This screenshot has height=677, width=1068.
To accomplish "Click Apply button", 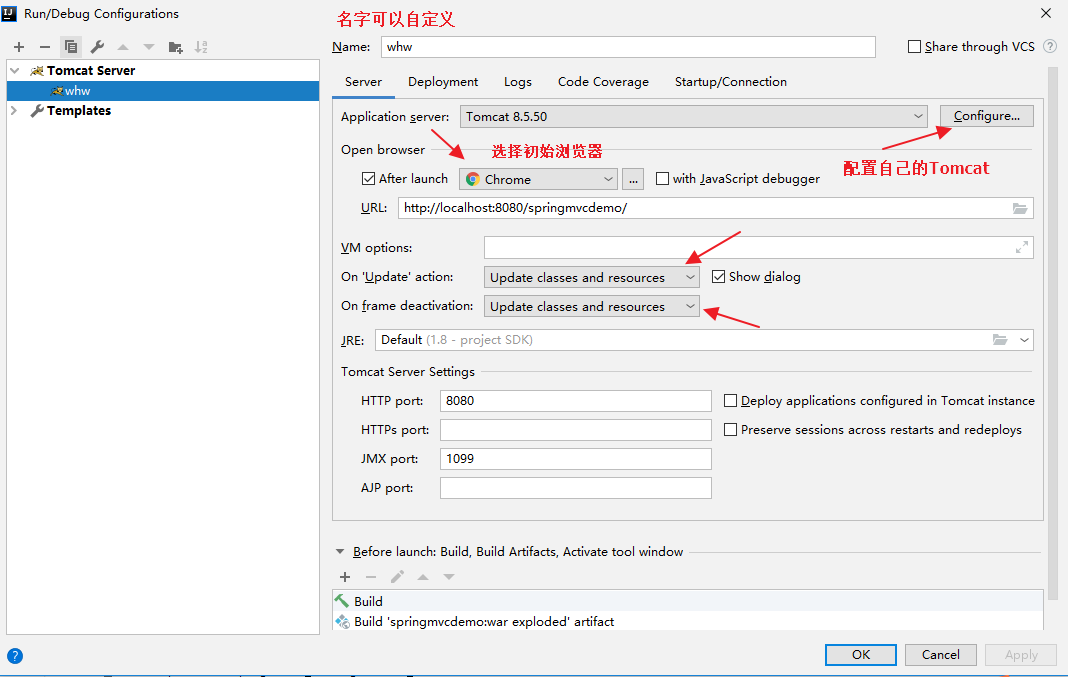I will point(1021,655).
